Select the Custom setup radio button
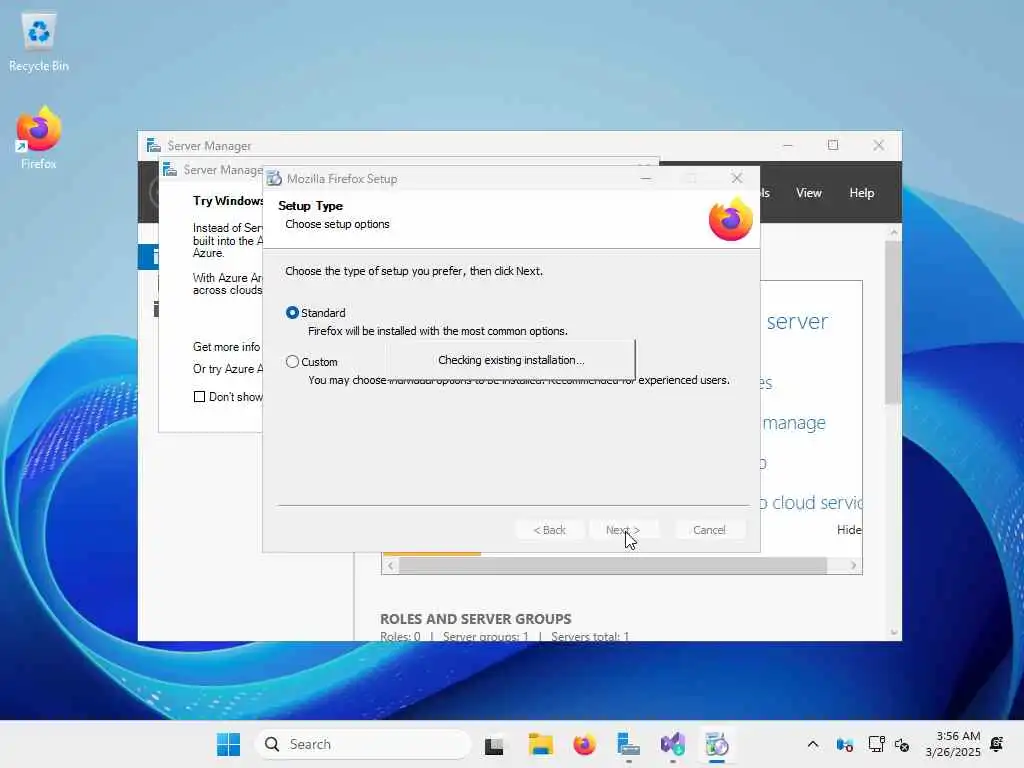 (x=292, y=361)
